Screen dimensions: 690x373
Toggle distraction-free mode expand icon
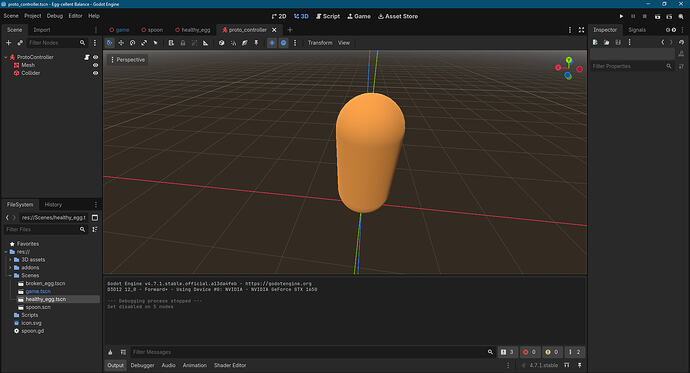[x=581, y=30]
